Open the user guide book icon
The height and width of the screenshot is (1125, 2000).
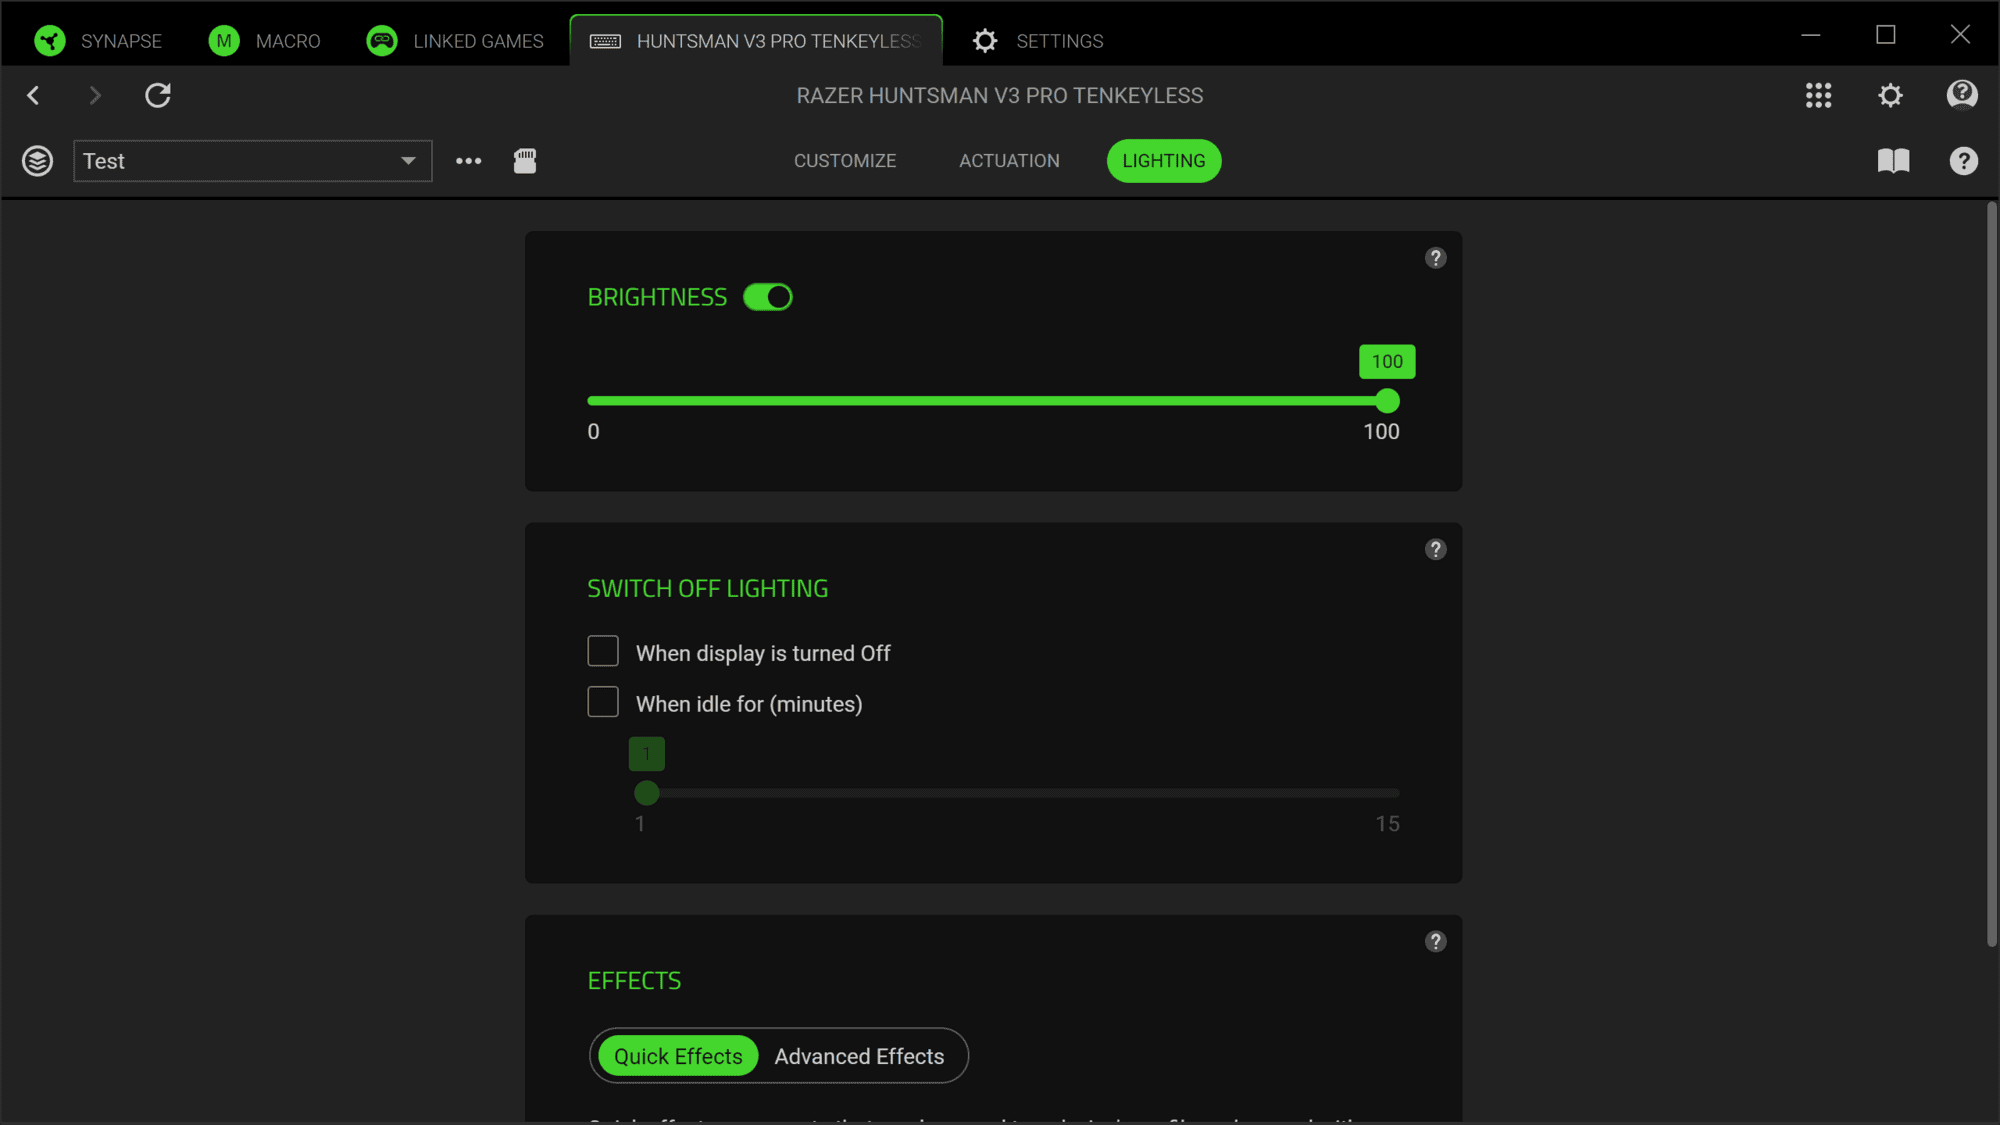click(1893, 161)
